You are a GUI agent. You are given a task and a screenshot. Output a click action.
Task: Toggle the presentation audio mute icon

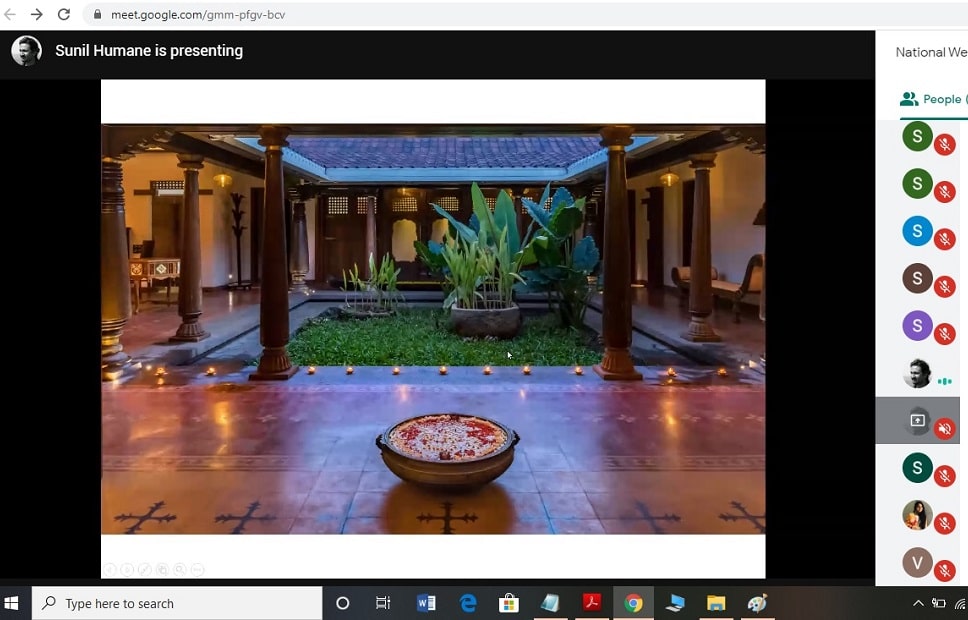944,429
